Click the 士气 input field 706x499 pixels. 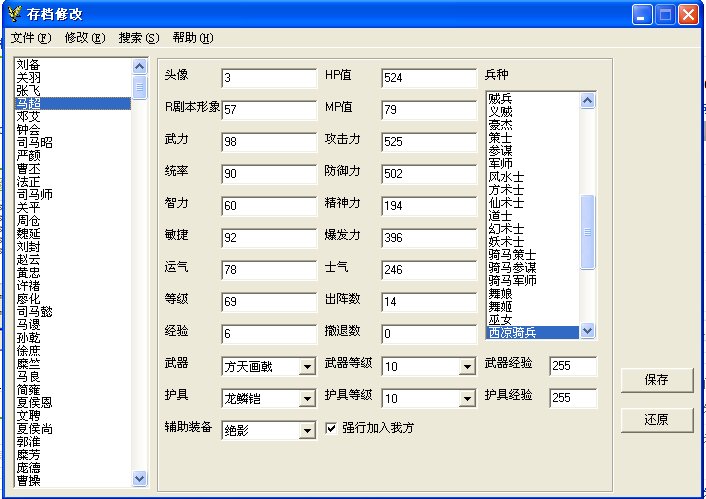(429, 270)
